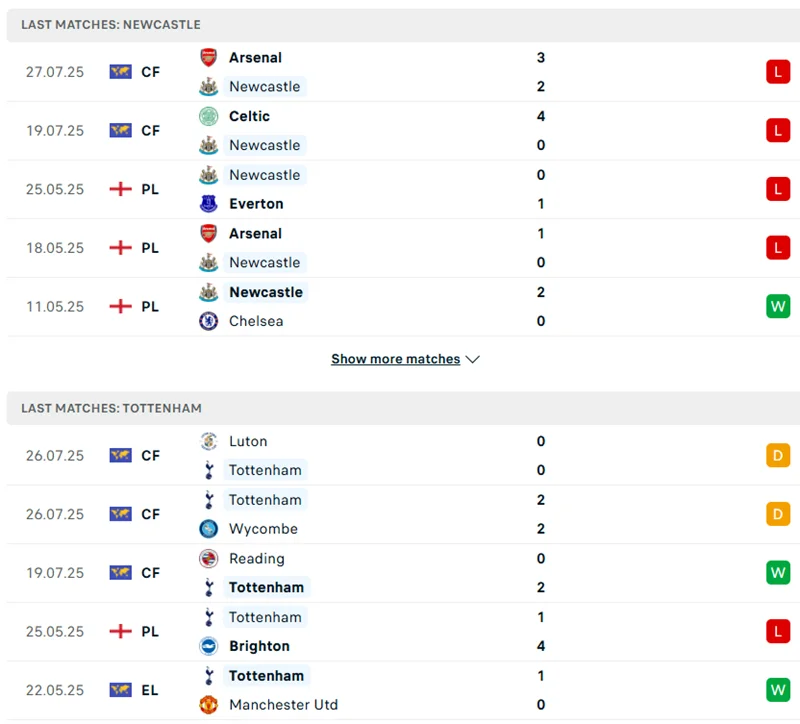Click Arsenal crest in 27.07.25 match
Screen dimensions: 800x724
pos(208,58)
